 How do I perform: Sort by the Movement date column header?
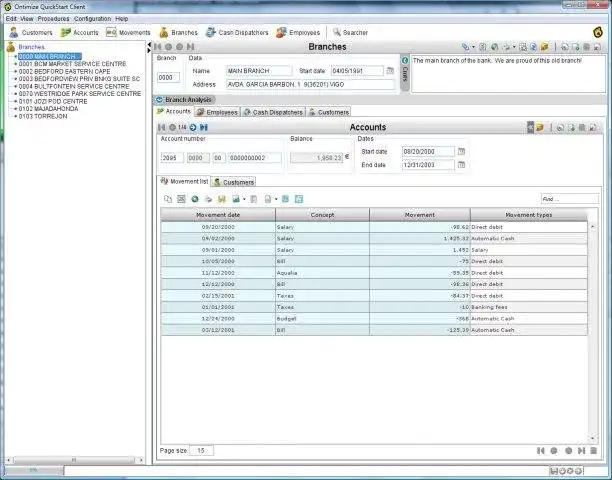[218, 215]
